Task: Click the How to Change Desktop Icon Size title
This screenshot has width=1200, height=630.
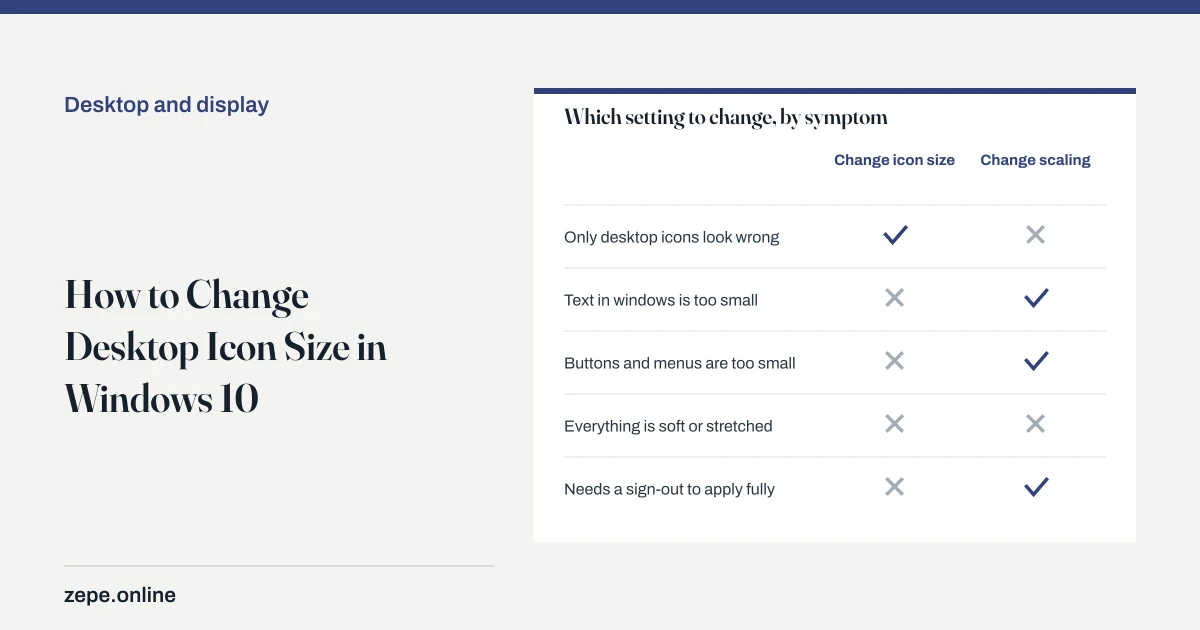Action: point(226,347)
